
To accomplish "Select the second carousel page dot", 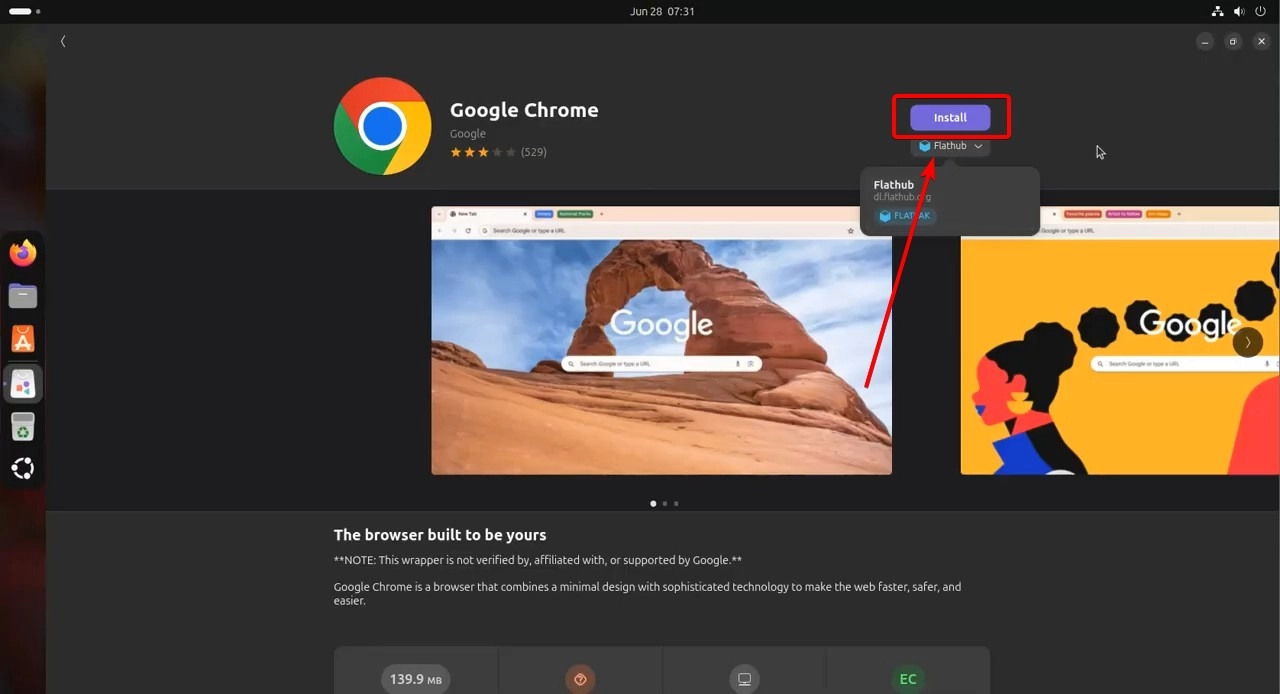I will click(x=665, y=504).
